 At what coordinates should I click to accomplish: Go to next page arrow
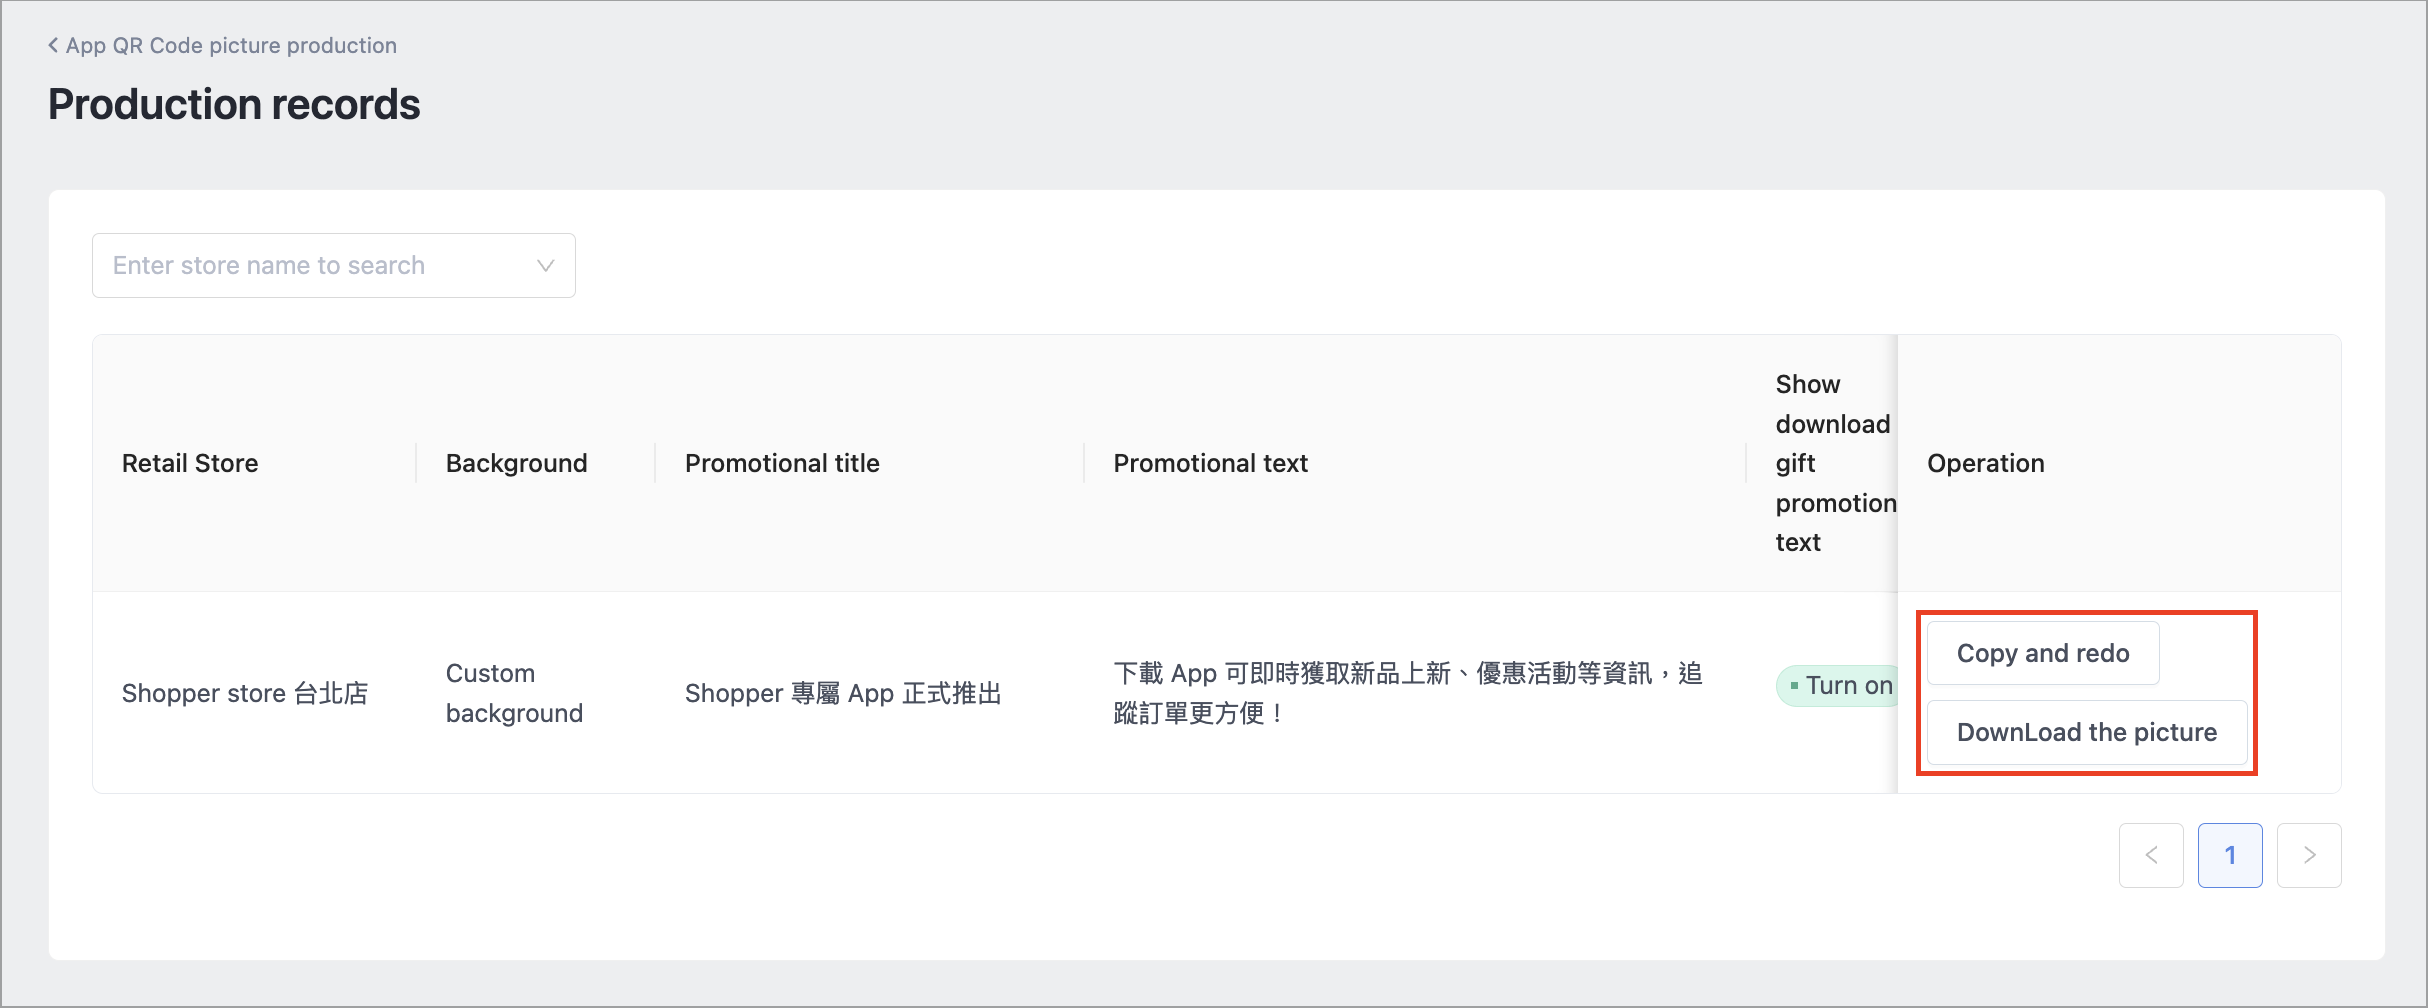[x=2309, y=855]
